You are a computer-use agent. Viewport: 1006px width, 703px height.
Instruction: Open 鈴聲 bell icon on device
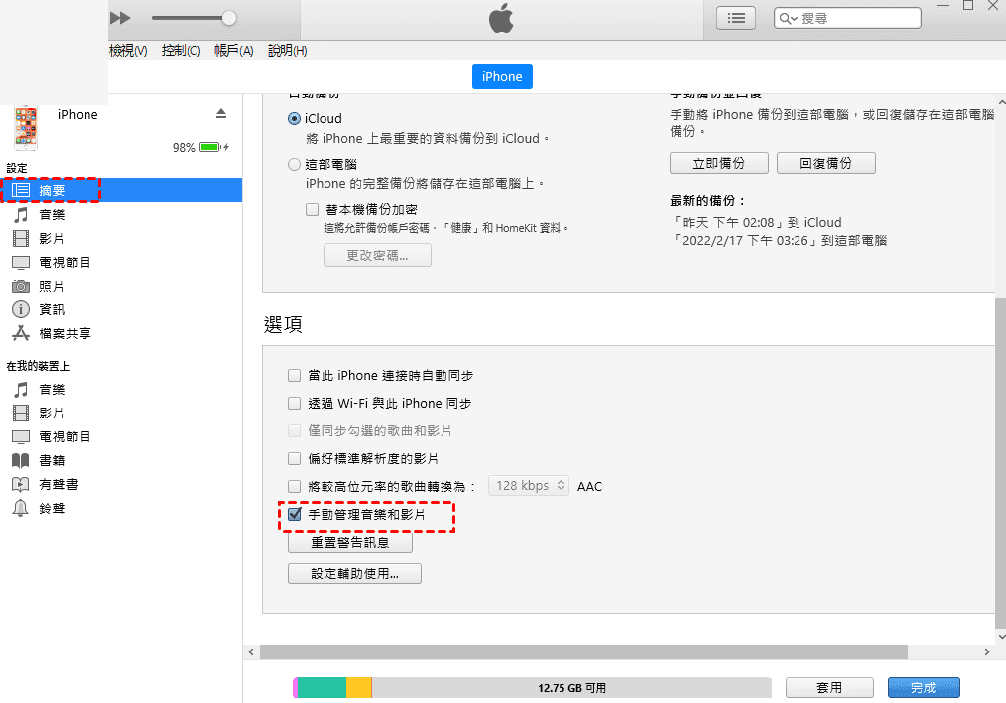[x=21, y=508]
